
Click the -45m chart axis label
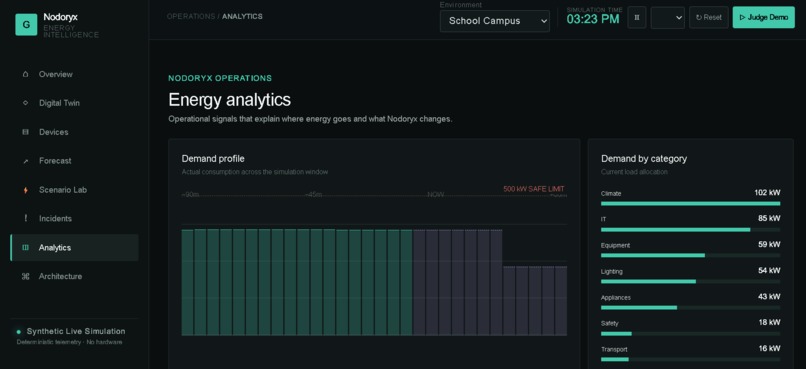(x=314, y=195)
